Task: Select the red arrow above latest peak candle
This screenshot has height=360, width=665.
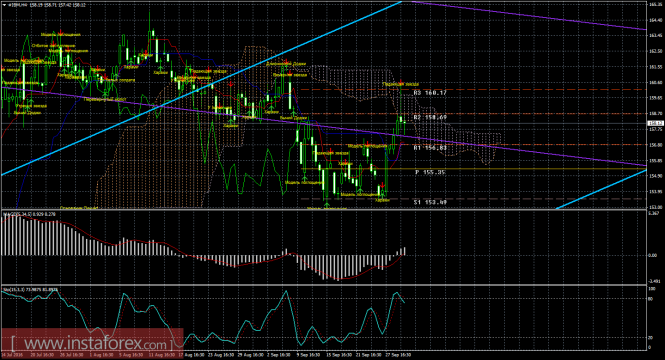Action: (x=401, y=81)
